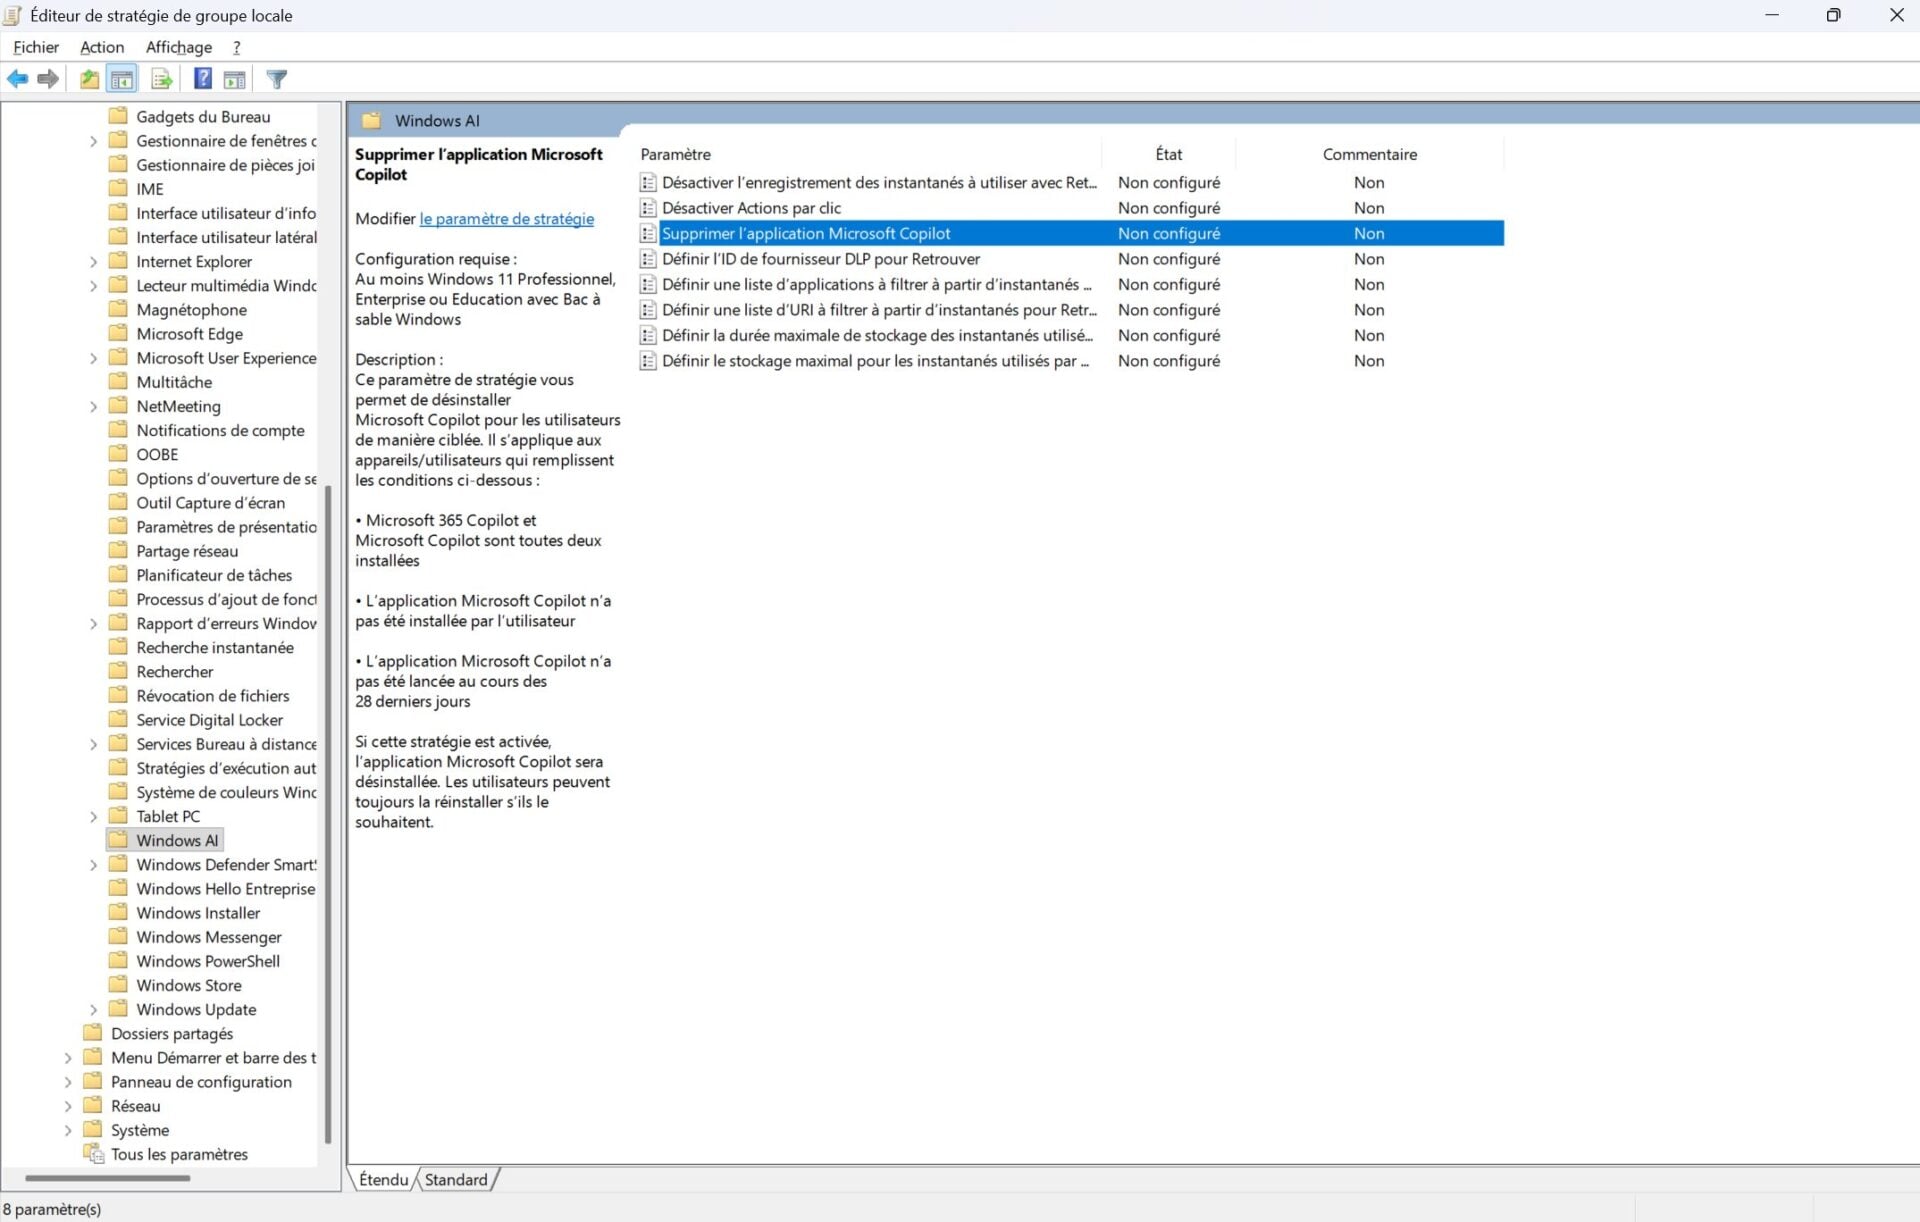Select Recherche instantanée tree item
The image size is (1920, 1222).
point(215,648)
